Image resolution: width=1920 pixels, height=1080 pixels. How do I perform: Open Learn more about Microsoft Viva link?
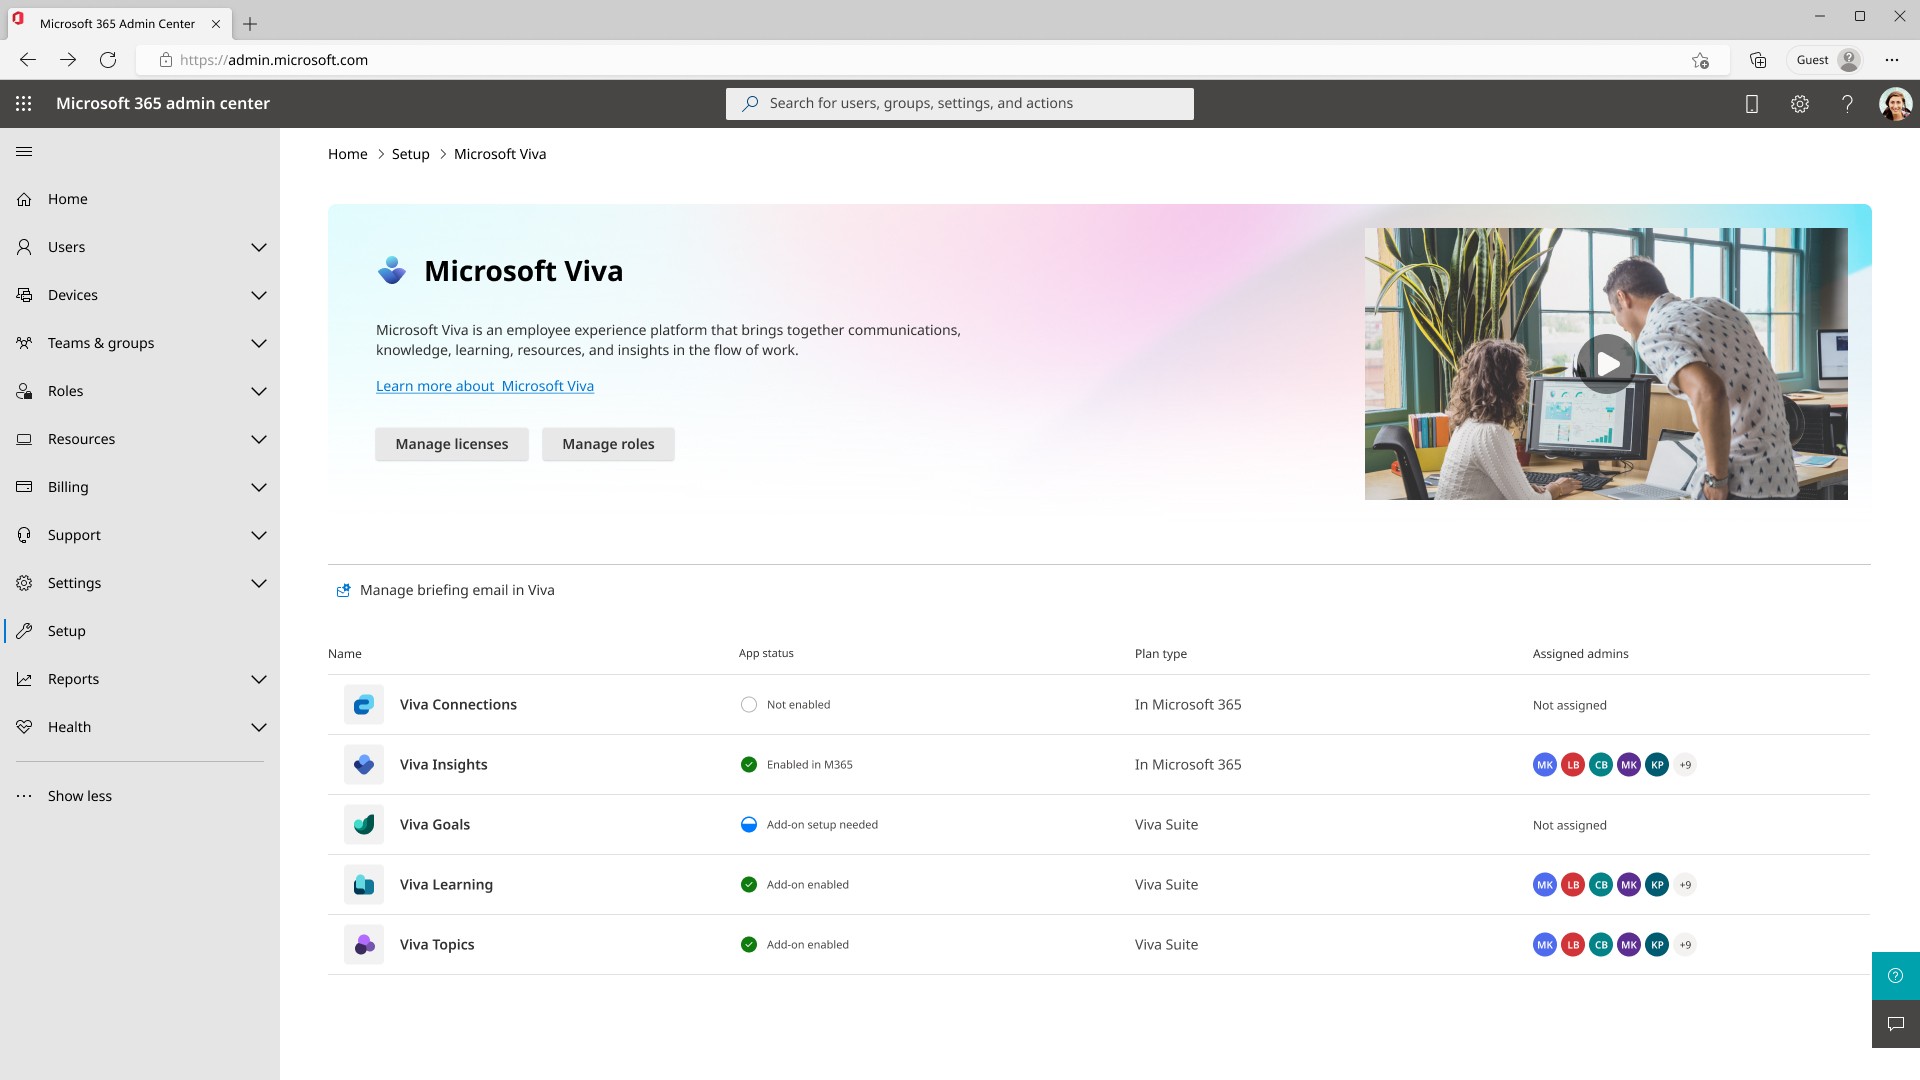point(485,386)
